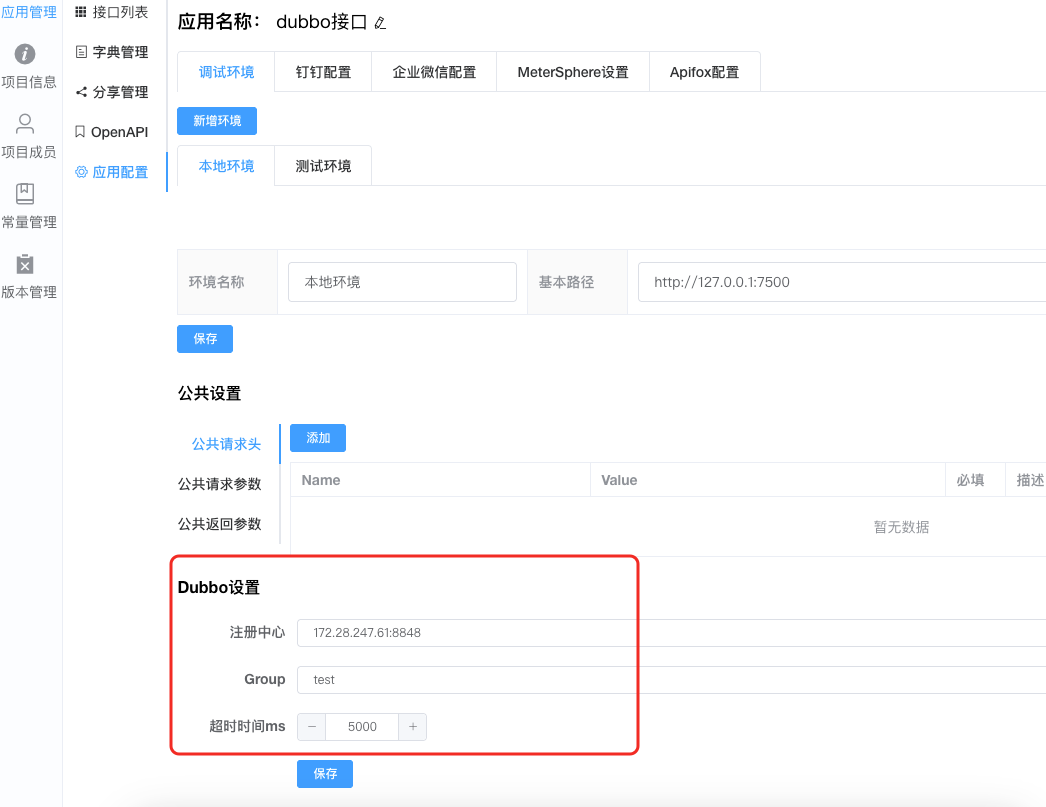Click the 基本路径 URL input field
This screenshot has height=807, width=1046.
pos(840,282)
